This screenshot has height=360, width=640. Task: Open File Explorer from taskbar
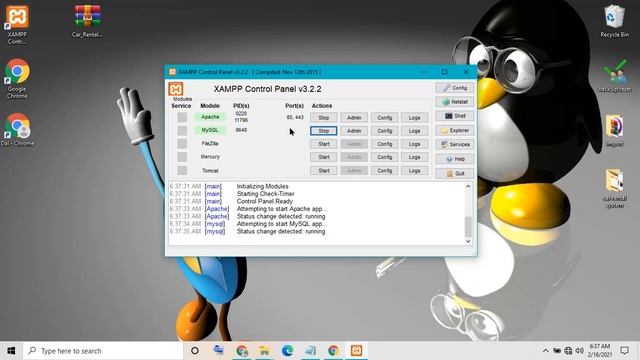264,351
